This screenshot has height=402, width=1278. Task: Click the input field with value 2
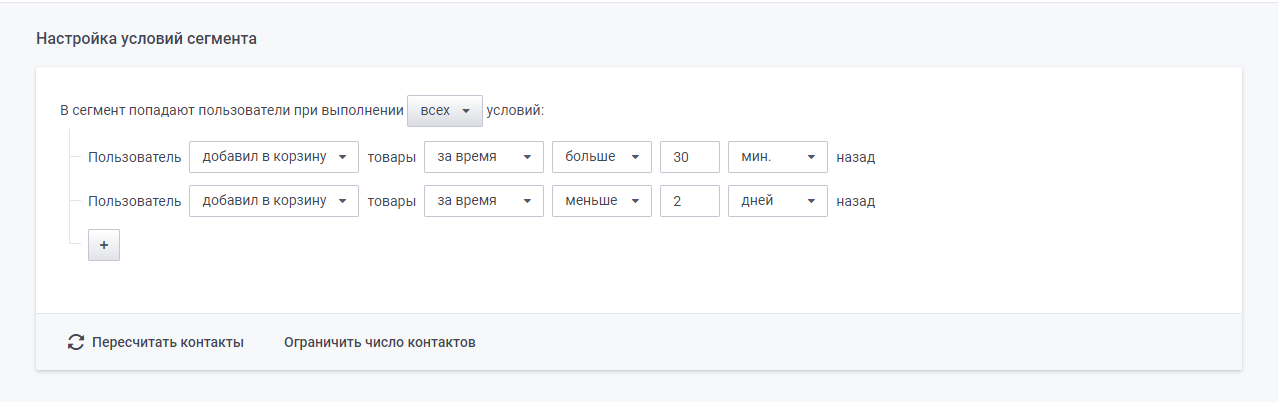click(690, 201)
